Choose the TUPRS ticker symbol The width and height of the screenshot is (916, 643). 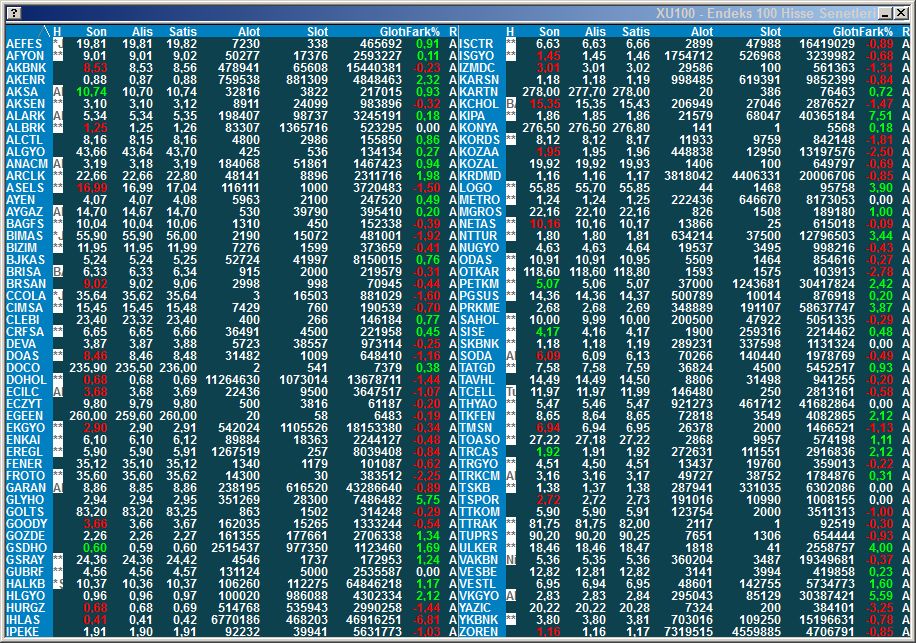(479, 536)
